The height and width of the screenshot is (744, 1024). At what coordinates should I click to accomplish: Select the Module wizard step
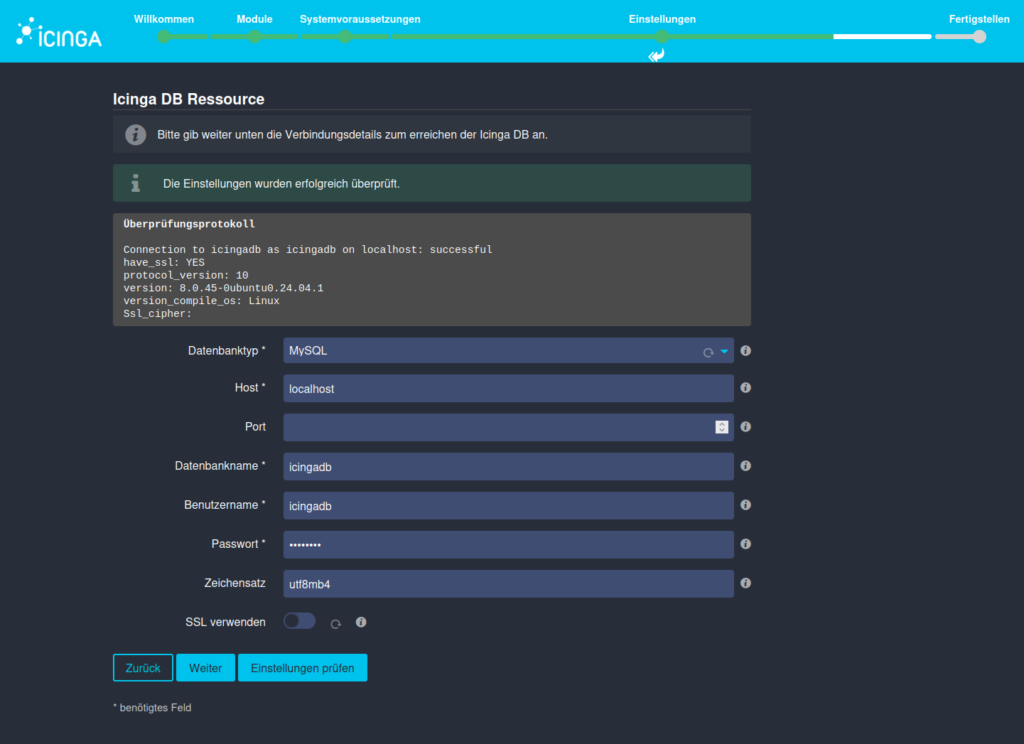pyautogui.click(x=254, y=36)
